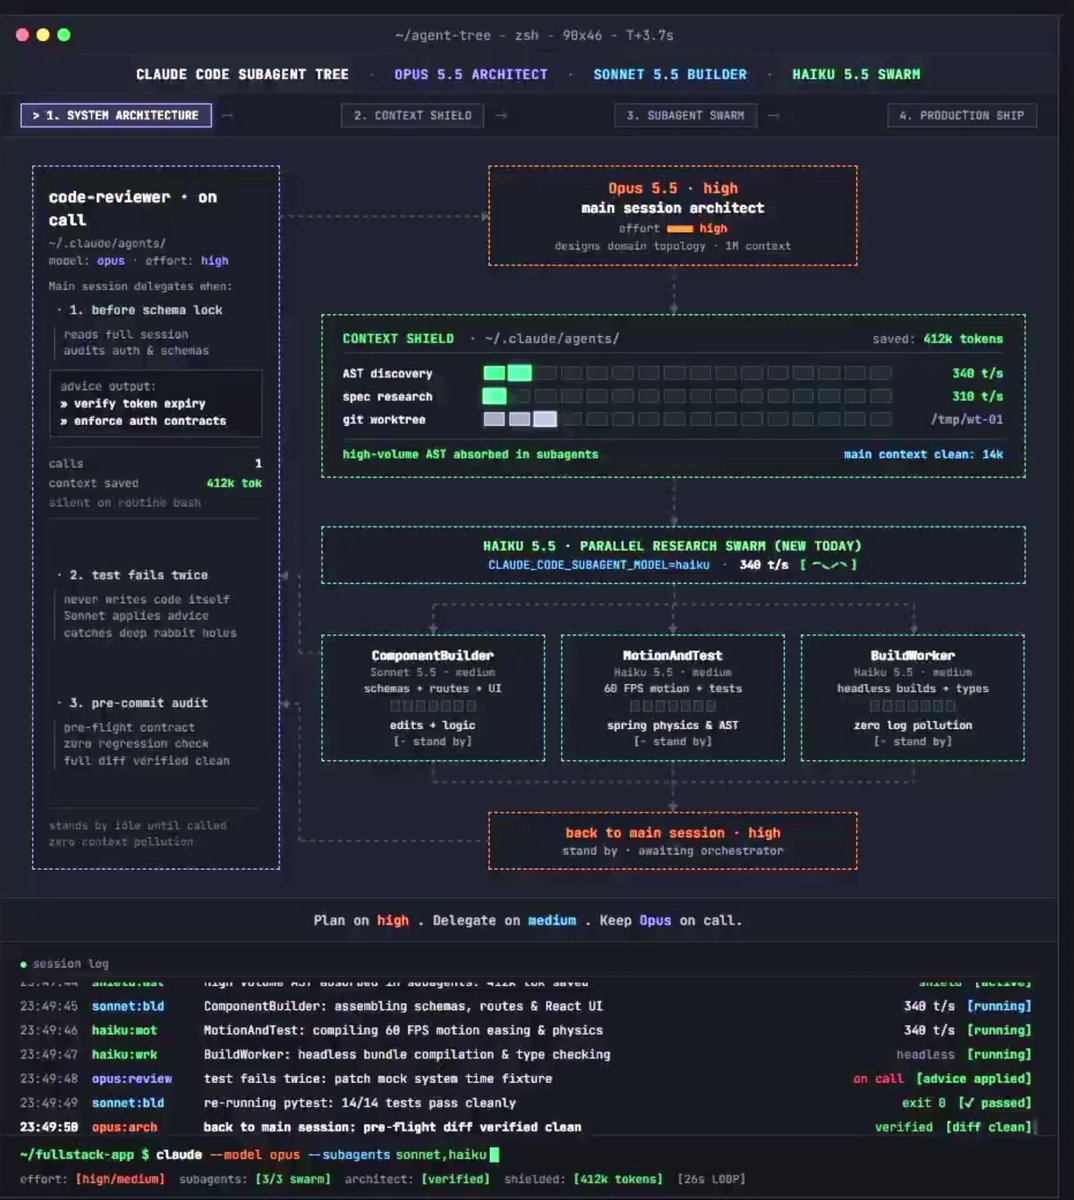Click the CONTEXT SHIELD panel heading

click(398, 339)
